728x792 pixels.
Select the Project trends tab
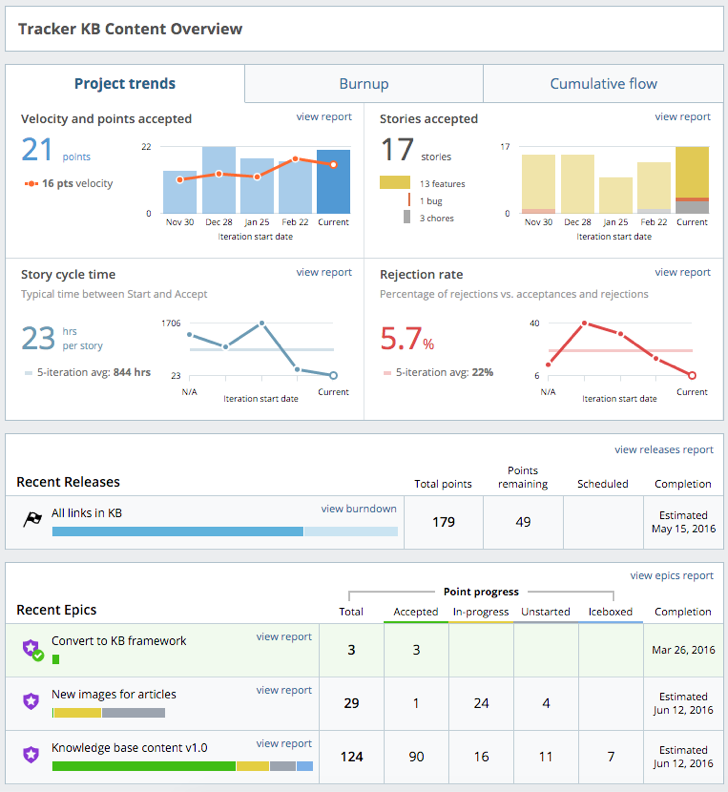[x=125, y=84]
